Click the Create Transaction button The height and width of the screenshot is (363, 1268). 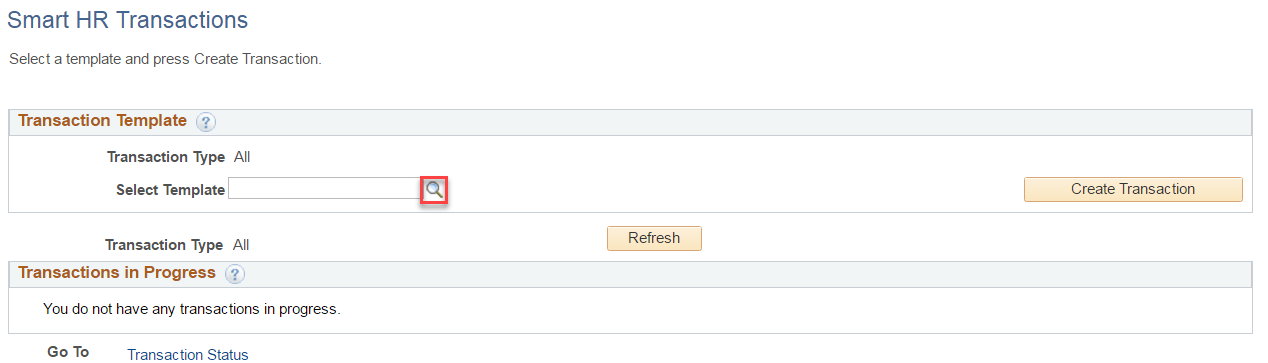coord(1133,189)
